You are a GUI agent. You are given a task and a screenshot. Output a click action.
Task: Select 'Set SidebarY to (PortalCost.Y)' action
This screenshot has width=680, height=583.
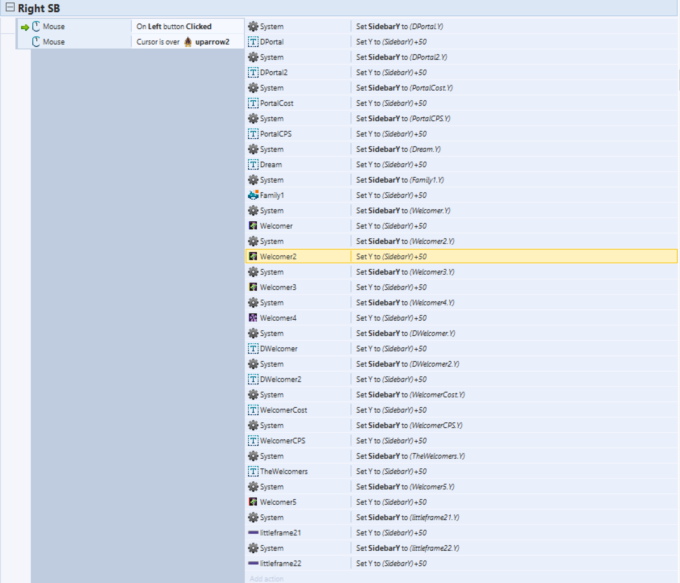(x=404, y=88)
